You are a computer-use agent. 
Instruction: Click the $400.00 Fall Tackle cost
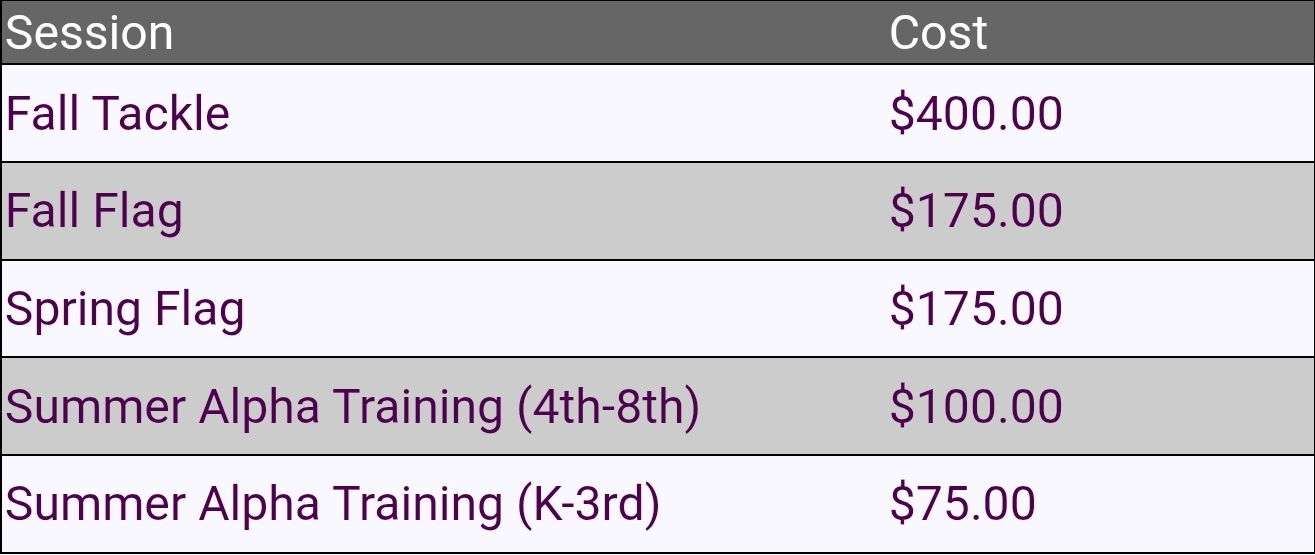tap(976, 113)
